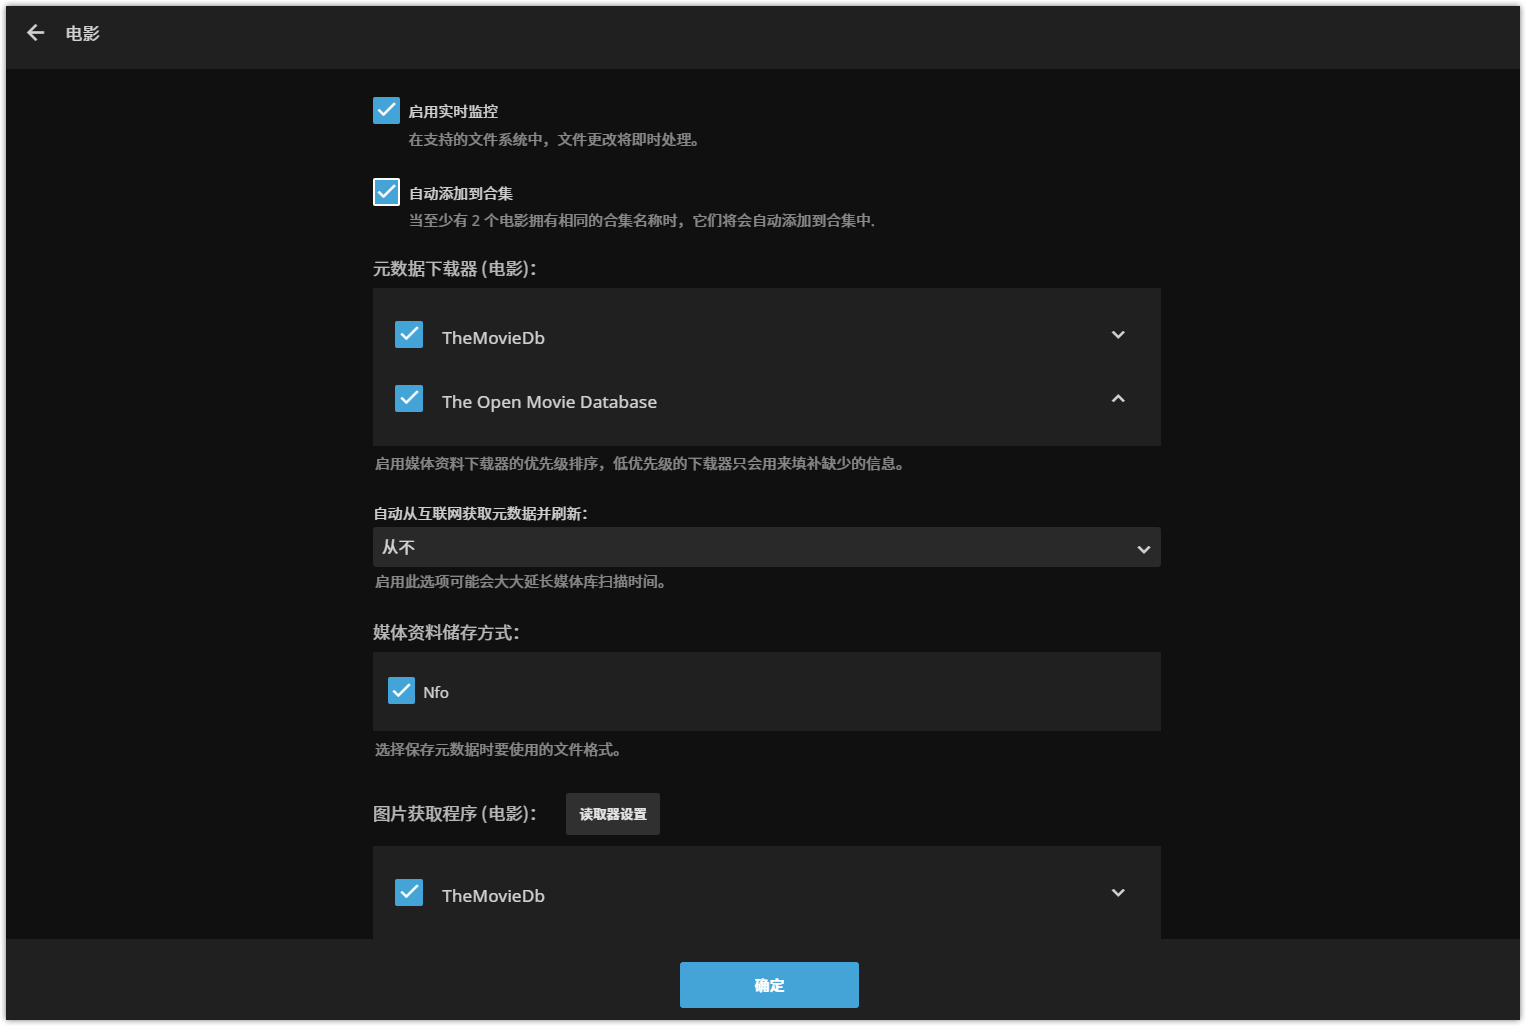
Task: Click the 元数据下载器 (电影) heading
Action: [455, 268]
